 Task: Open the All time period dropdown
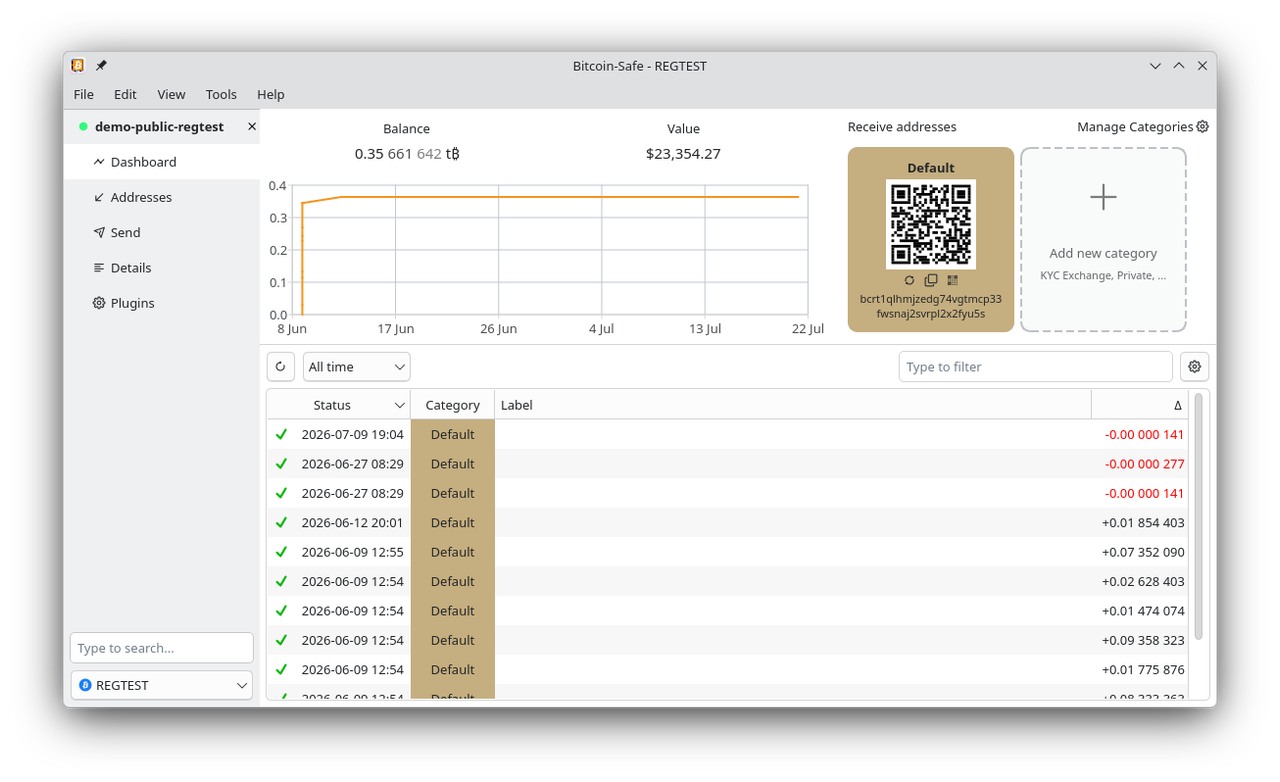click(357, 367)
